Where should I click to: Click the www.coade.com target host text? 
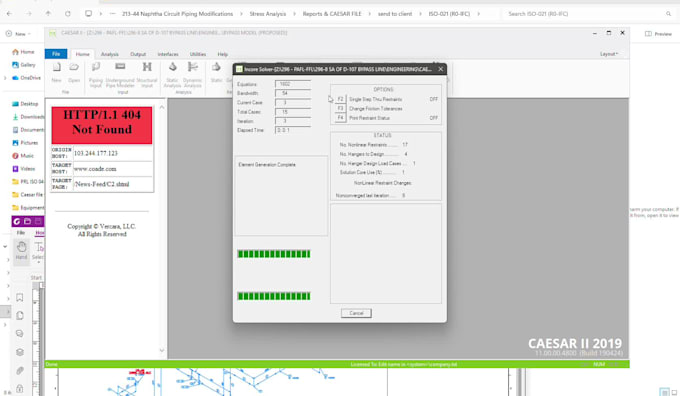95,169
